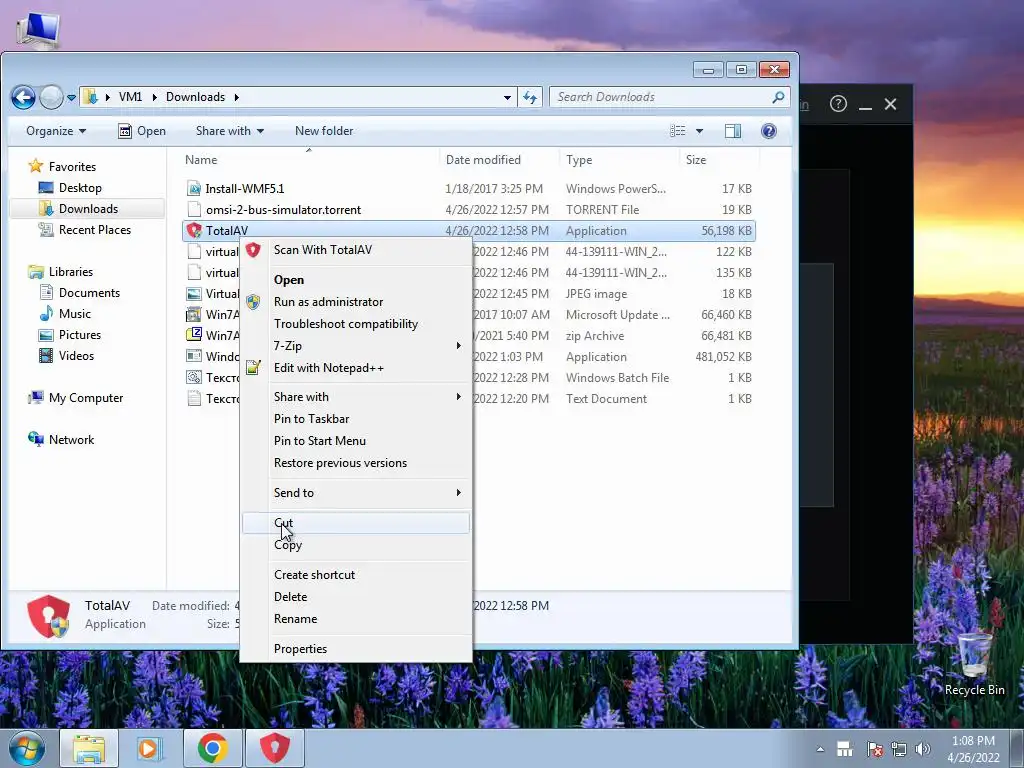Click the Back navigation arrow in Explorer
Viewport: 1024px width, 768px height.
coord(23,97)
